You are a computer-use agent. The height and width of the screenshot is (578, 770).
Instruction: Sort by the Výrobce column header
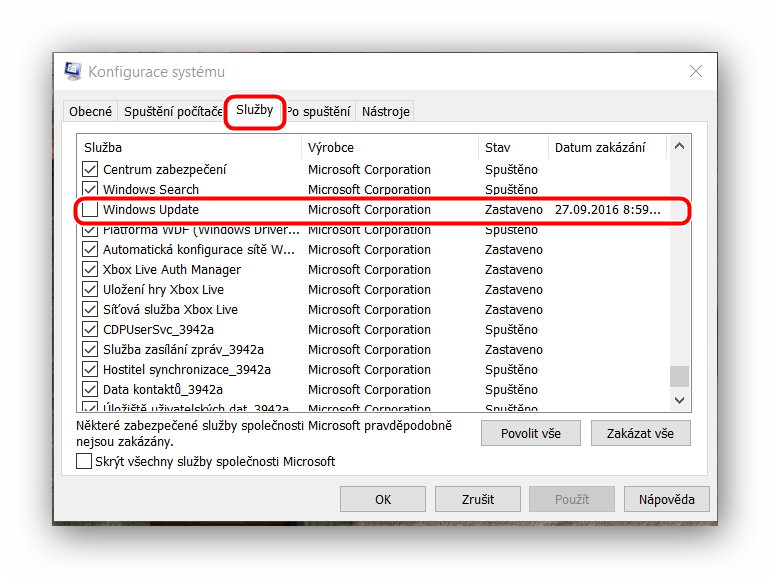(390, 147)
